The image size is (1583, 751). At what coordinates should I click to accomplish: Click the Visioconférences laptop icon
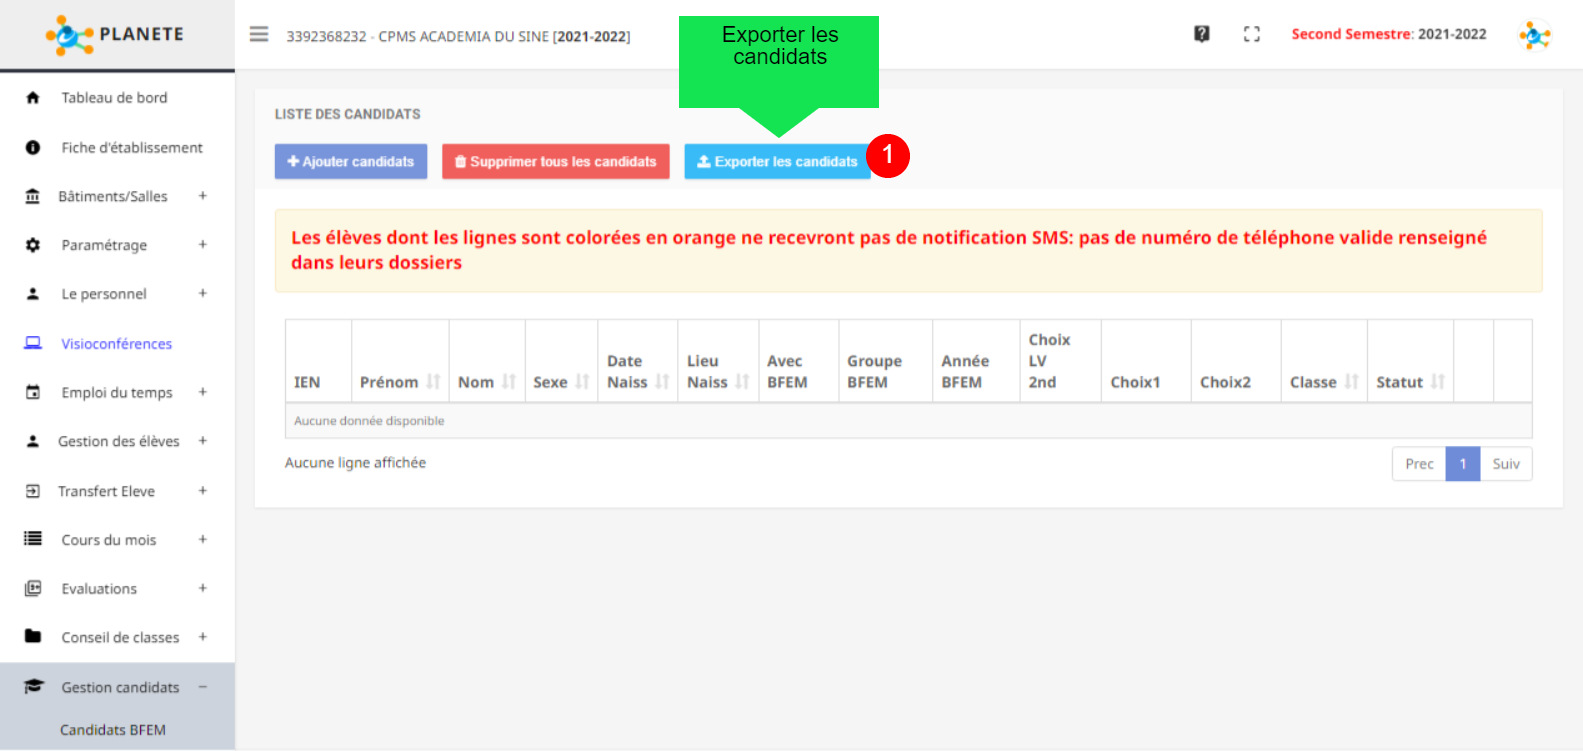click(x=33, y=343)
